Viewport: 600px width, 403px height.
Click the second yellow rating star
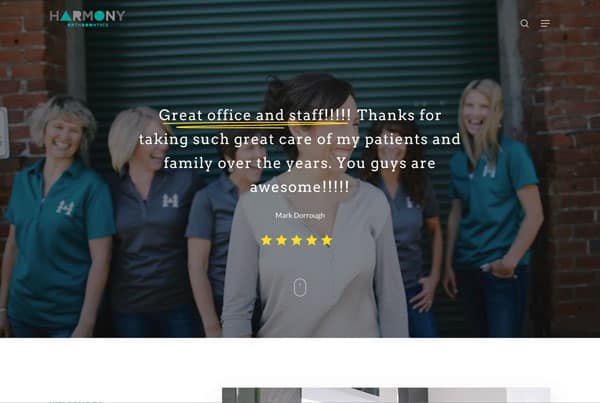coord(281,240)
